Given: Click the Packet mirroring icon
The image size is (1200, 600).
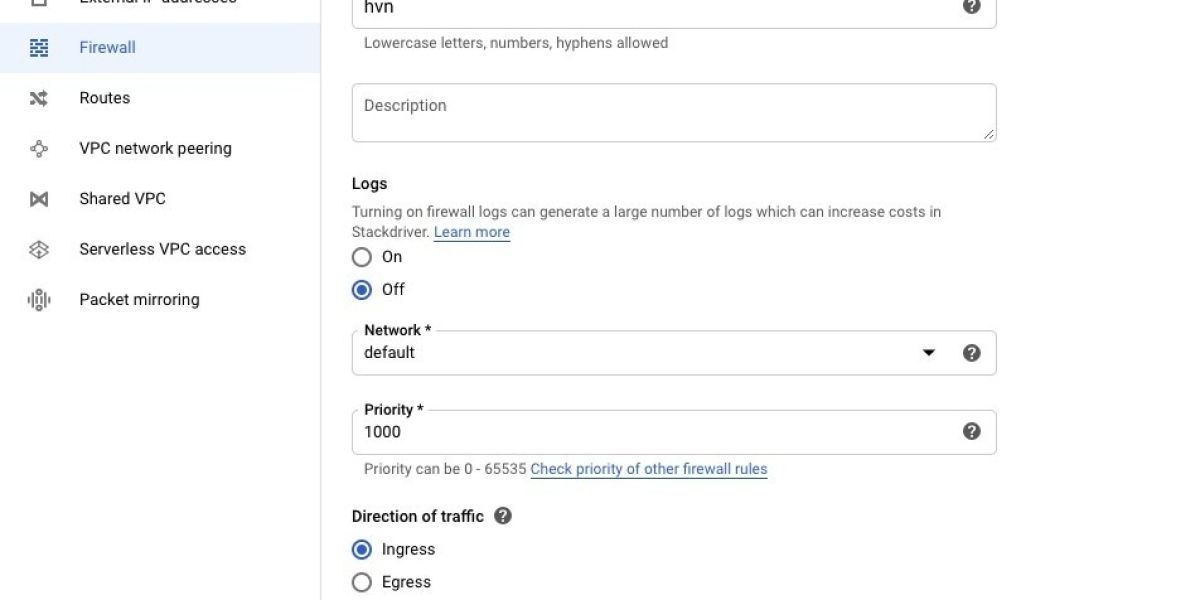Looking at the screenshot, I should point(39,300).
